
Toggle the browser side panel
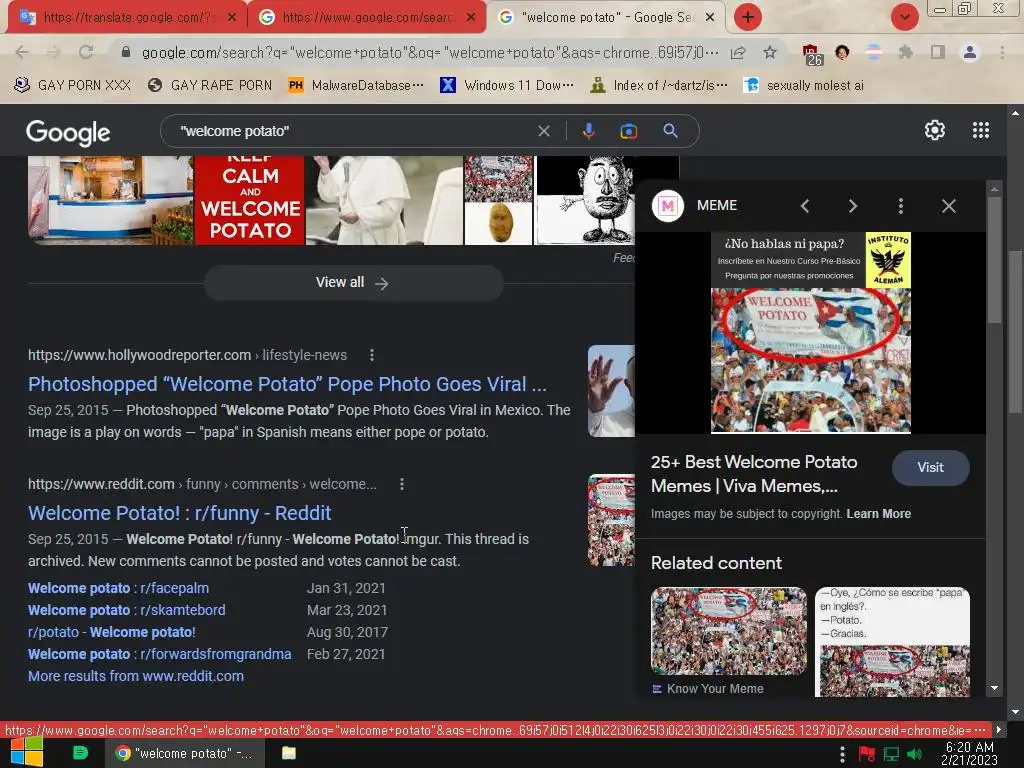click(x=938, y=52)
